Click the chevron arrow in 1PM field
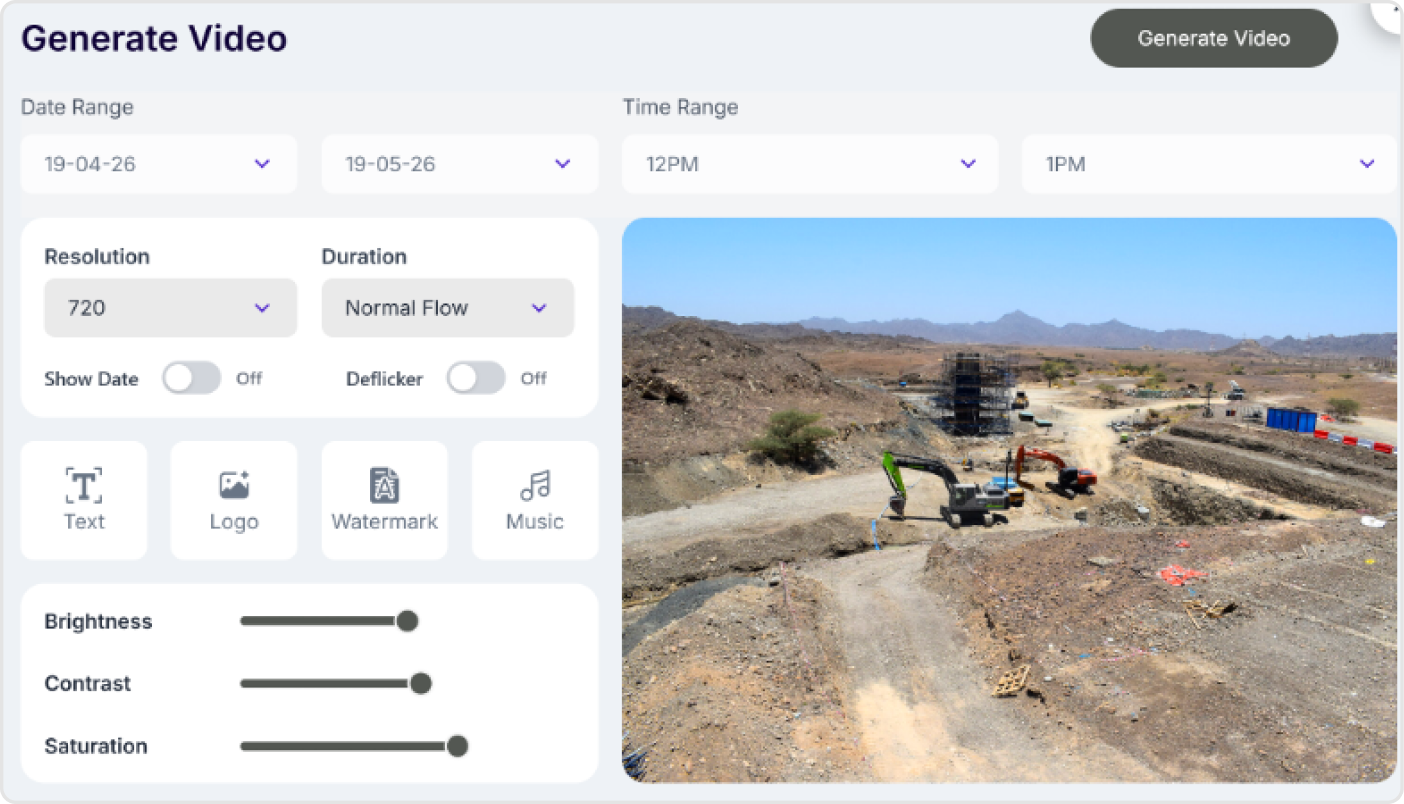This screenshot has width=1404, height=804. [x=1367, y=164]
